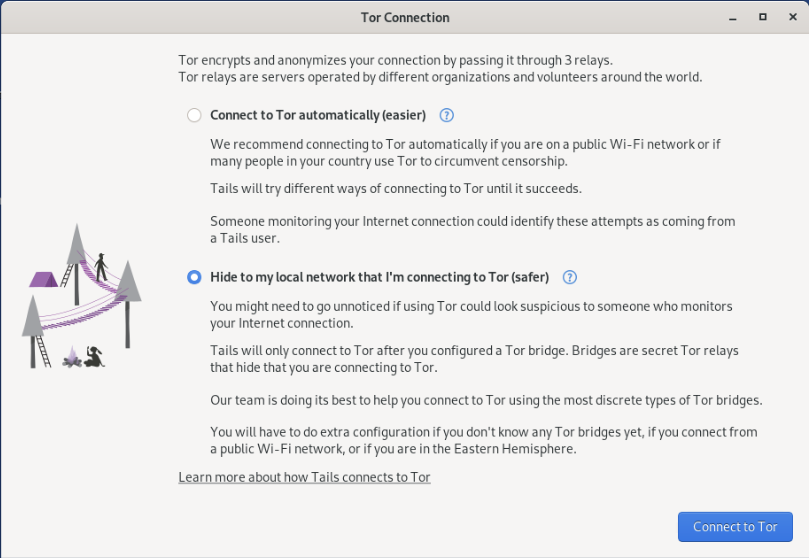Maximize the Tor Connection window

[x=763, y=17]
